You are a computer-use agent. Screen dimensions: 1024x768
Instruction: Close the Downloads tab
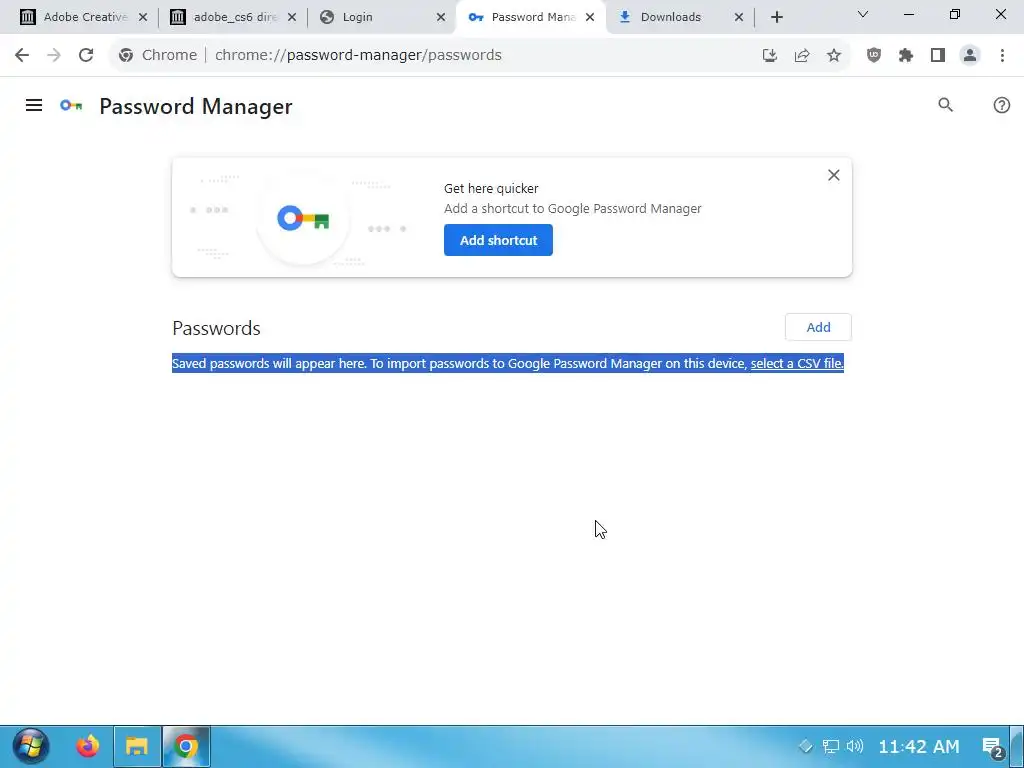739,17
